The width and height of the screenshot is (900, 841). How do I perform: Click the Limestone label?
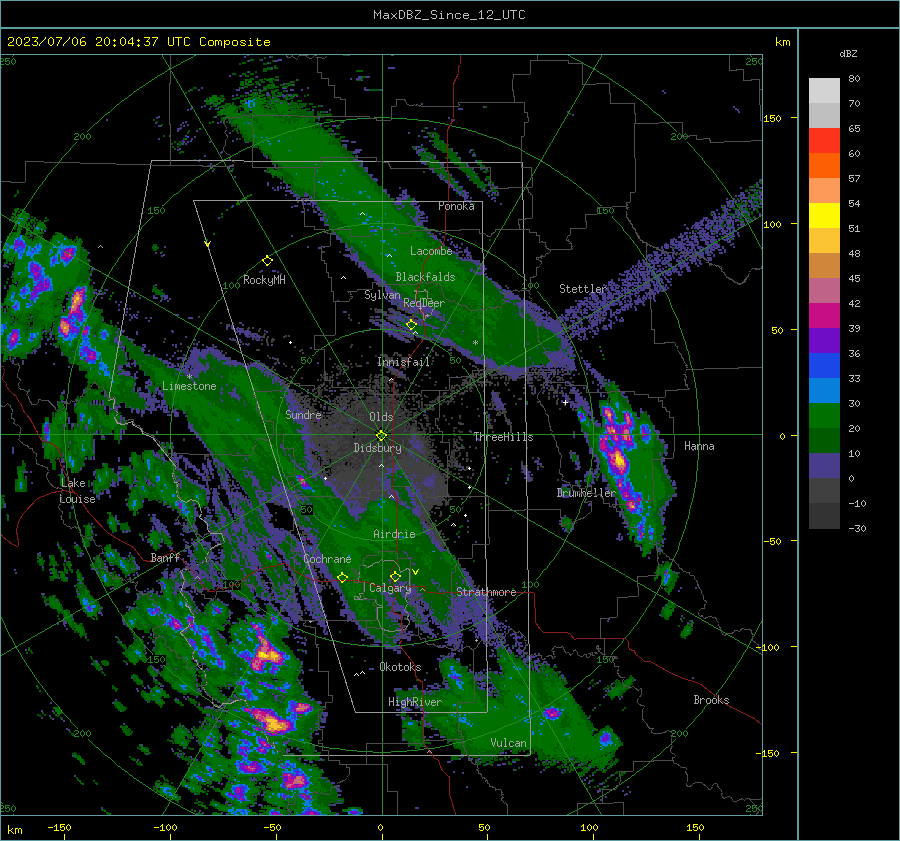[x=189, y=386]
